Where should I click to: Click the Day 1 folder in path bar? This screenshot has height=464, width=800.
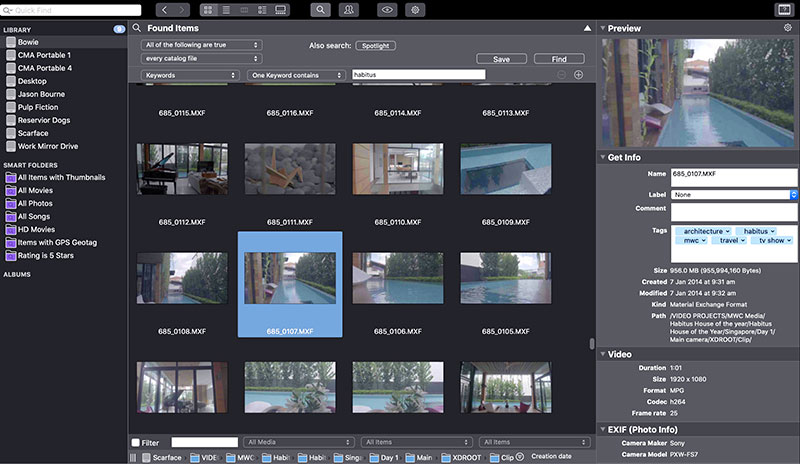pos(384,457)
